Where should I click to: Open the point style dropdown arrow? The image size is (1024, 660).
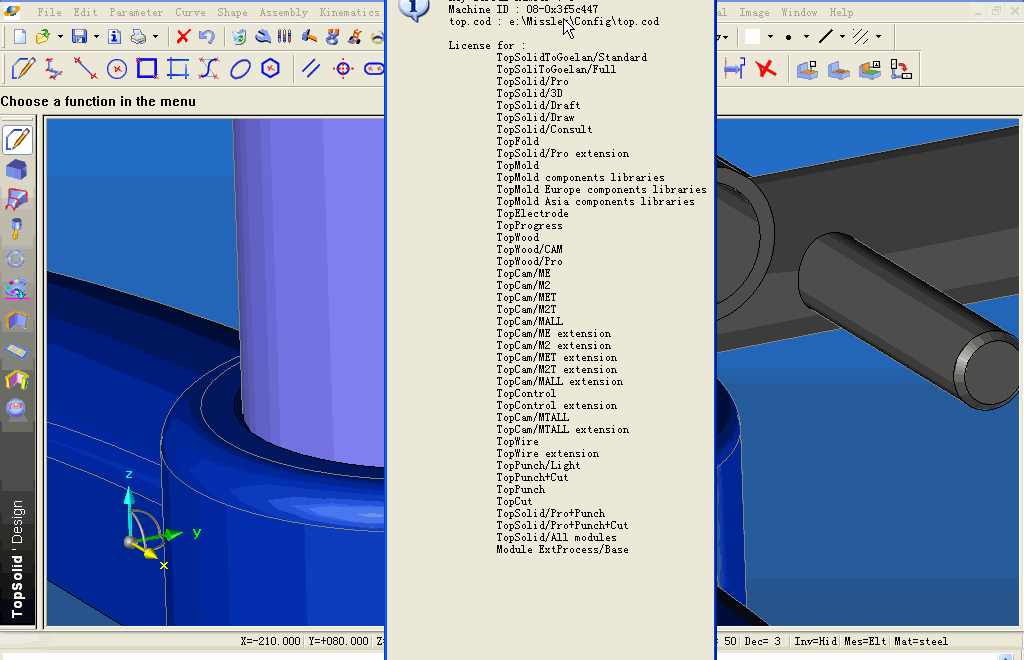pos(807,37)
